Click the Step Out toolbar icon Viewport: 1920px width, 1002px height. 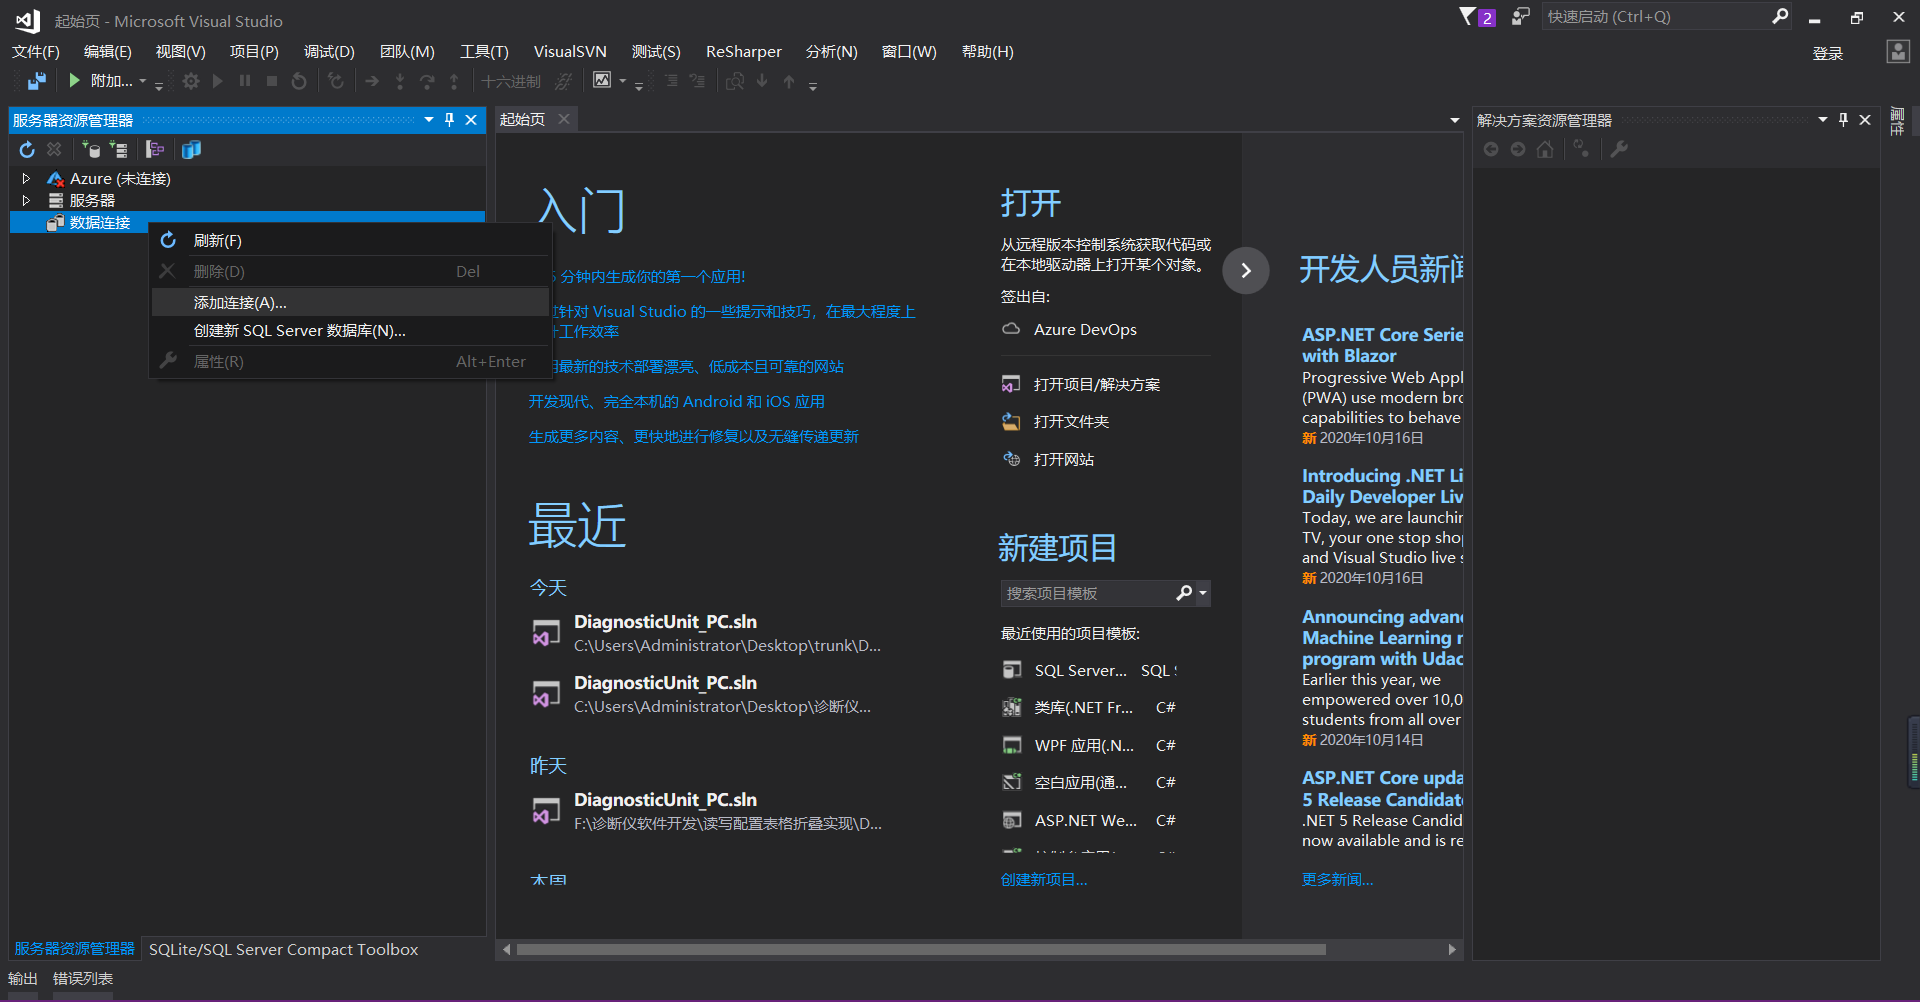(x=454, y=81)
